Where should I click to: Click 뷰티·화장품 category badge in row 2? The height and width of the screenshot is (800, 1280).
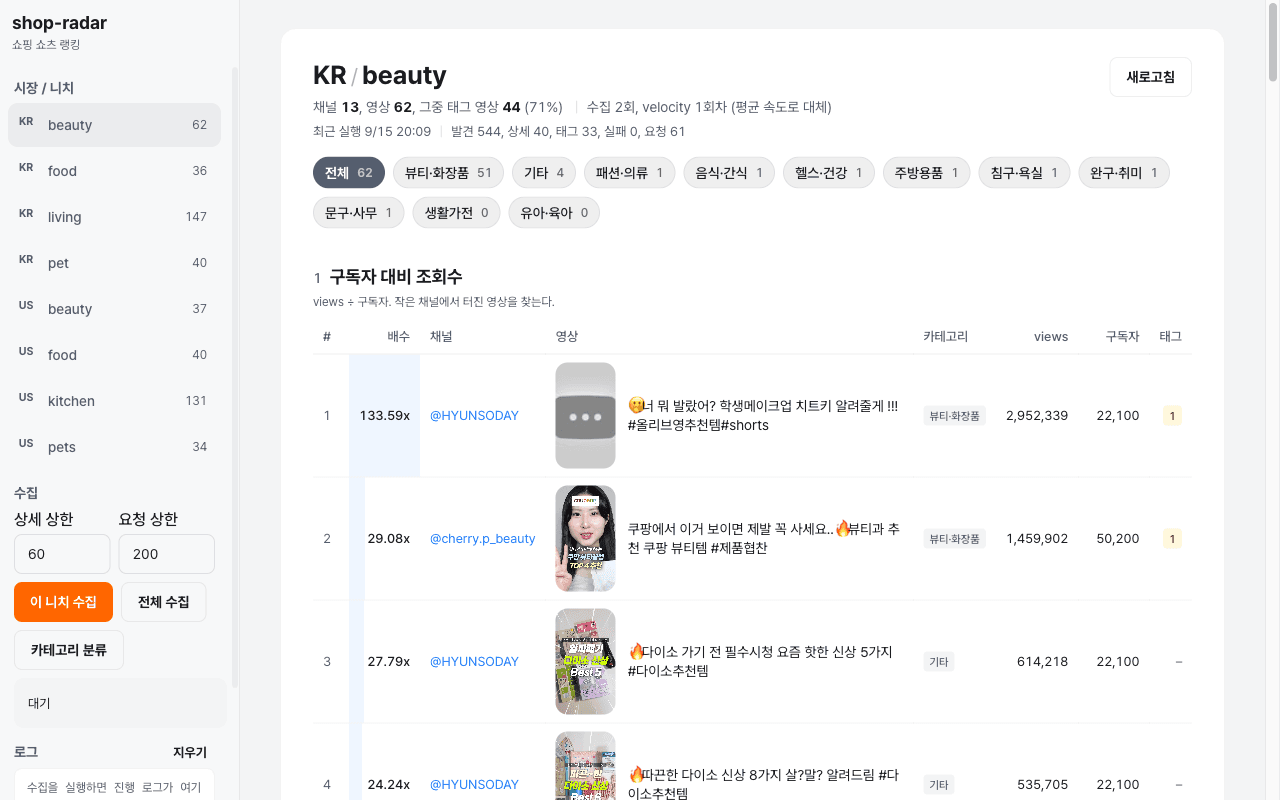point(954,539)
